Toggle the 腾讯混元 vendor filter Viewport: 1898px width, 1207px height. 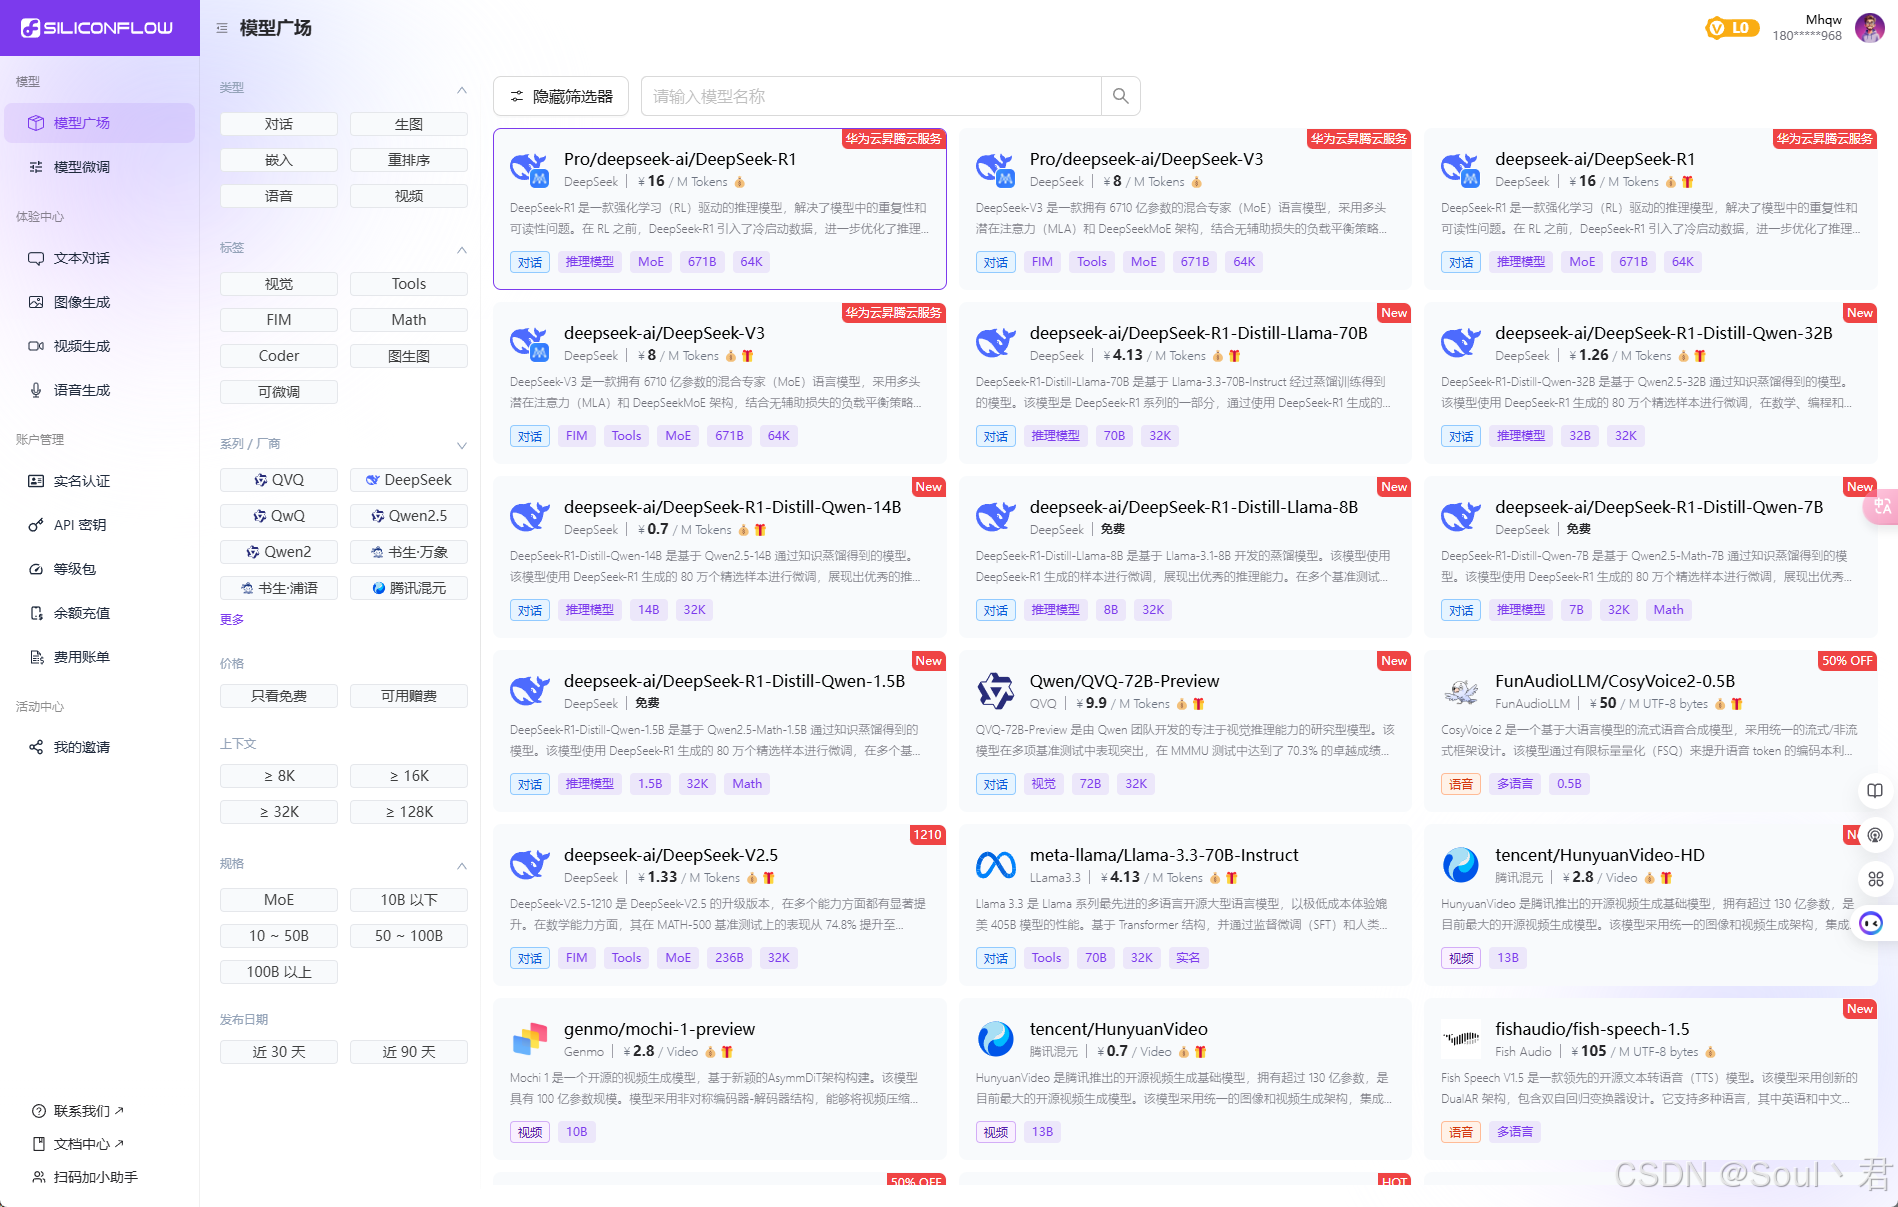click(x=409, y=588)
